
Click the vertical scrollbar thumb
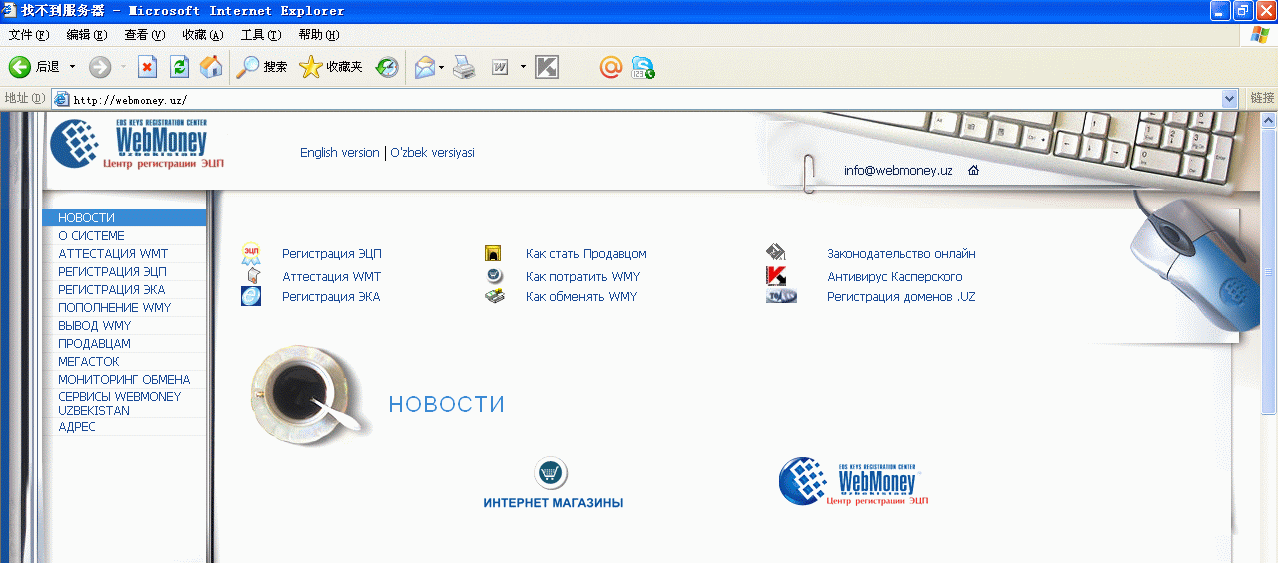(x=1269, y=270)
